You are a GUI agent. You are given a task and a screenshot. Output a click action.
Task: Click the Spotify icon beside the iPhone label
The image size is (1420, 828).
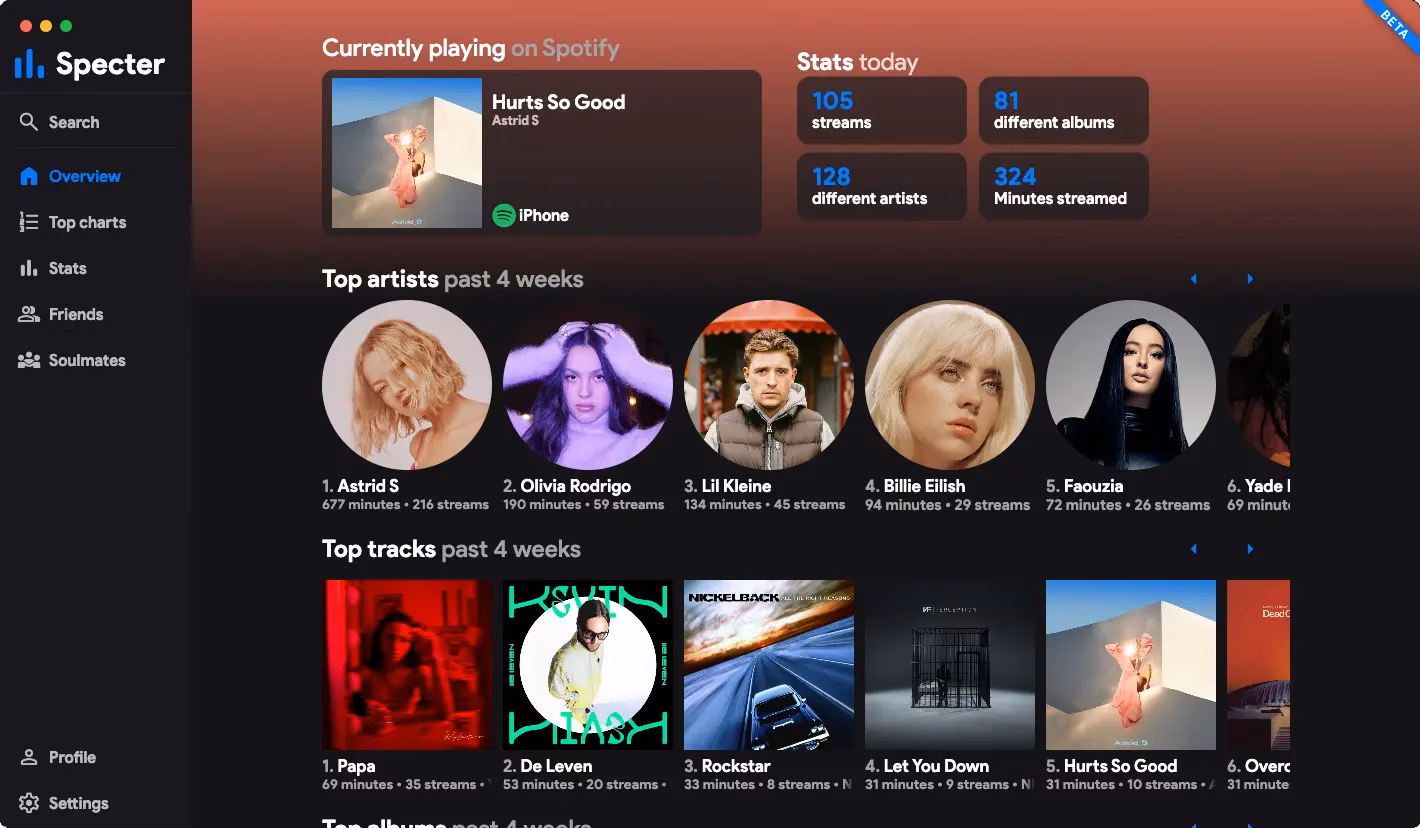click(x=504, y=215)
